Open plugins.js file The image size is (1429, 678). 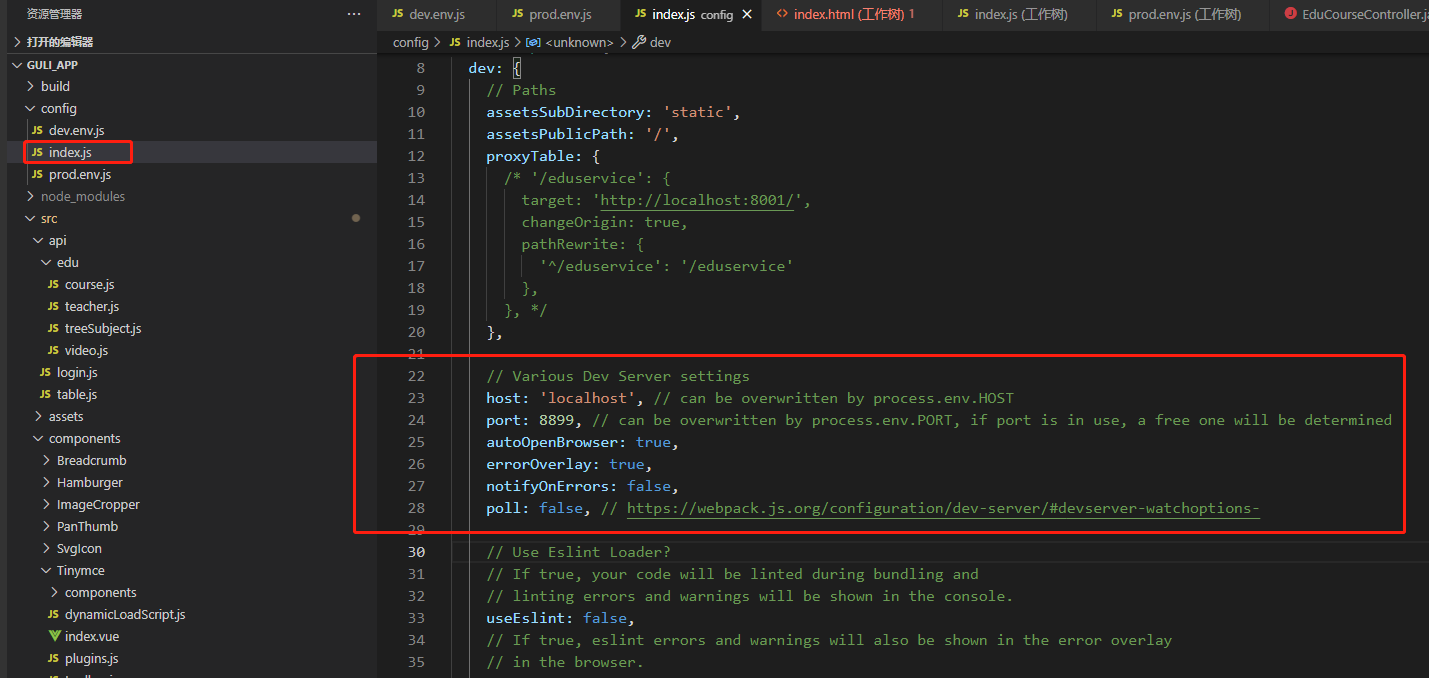92,659
